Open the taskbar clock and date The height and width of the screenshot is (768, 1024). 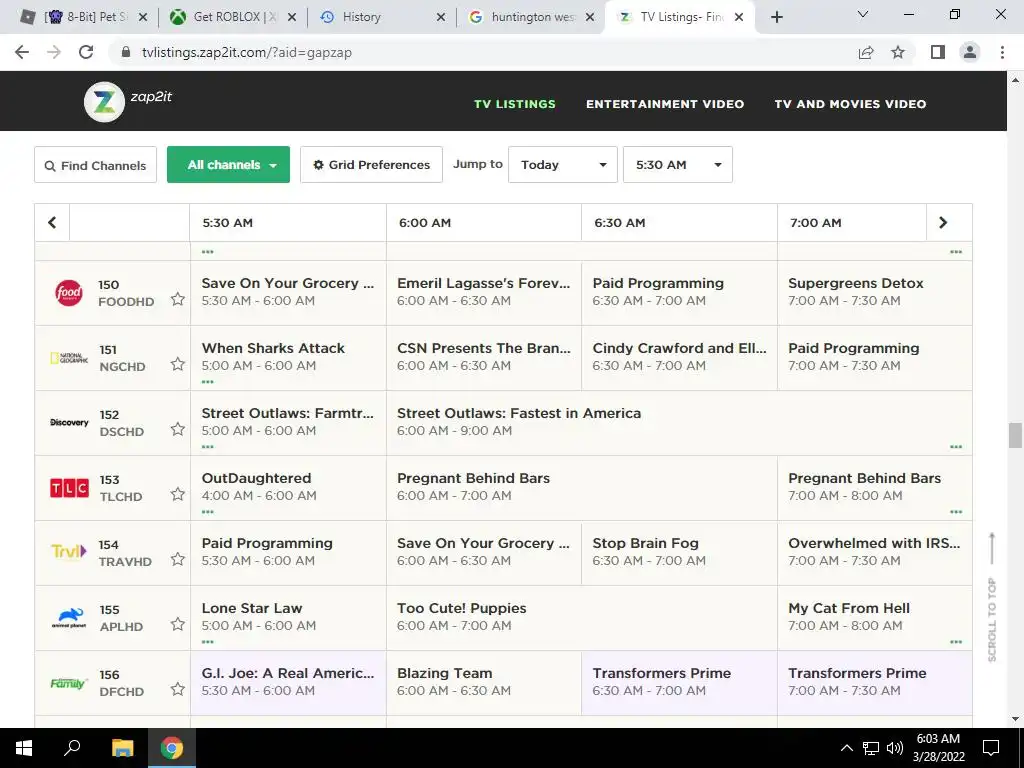[x=938, y=748]
